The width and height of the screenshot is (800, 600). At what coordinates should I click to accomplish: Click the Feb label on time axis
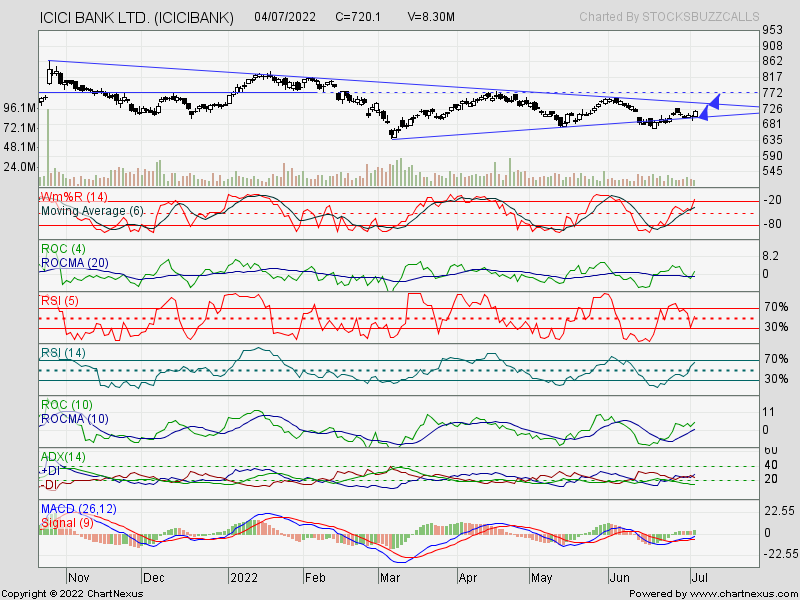pyautogui.click(x=315, y=578)
